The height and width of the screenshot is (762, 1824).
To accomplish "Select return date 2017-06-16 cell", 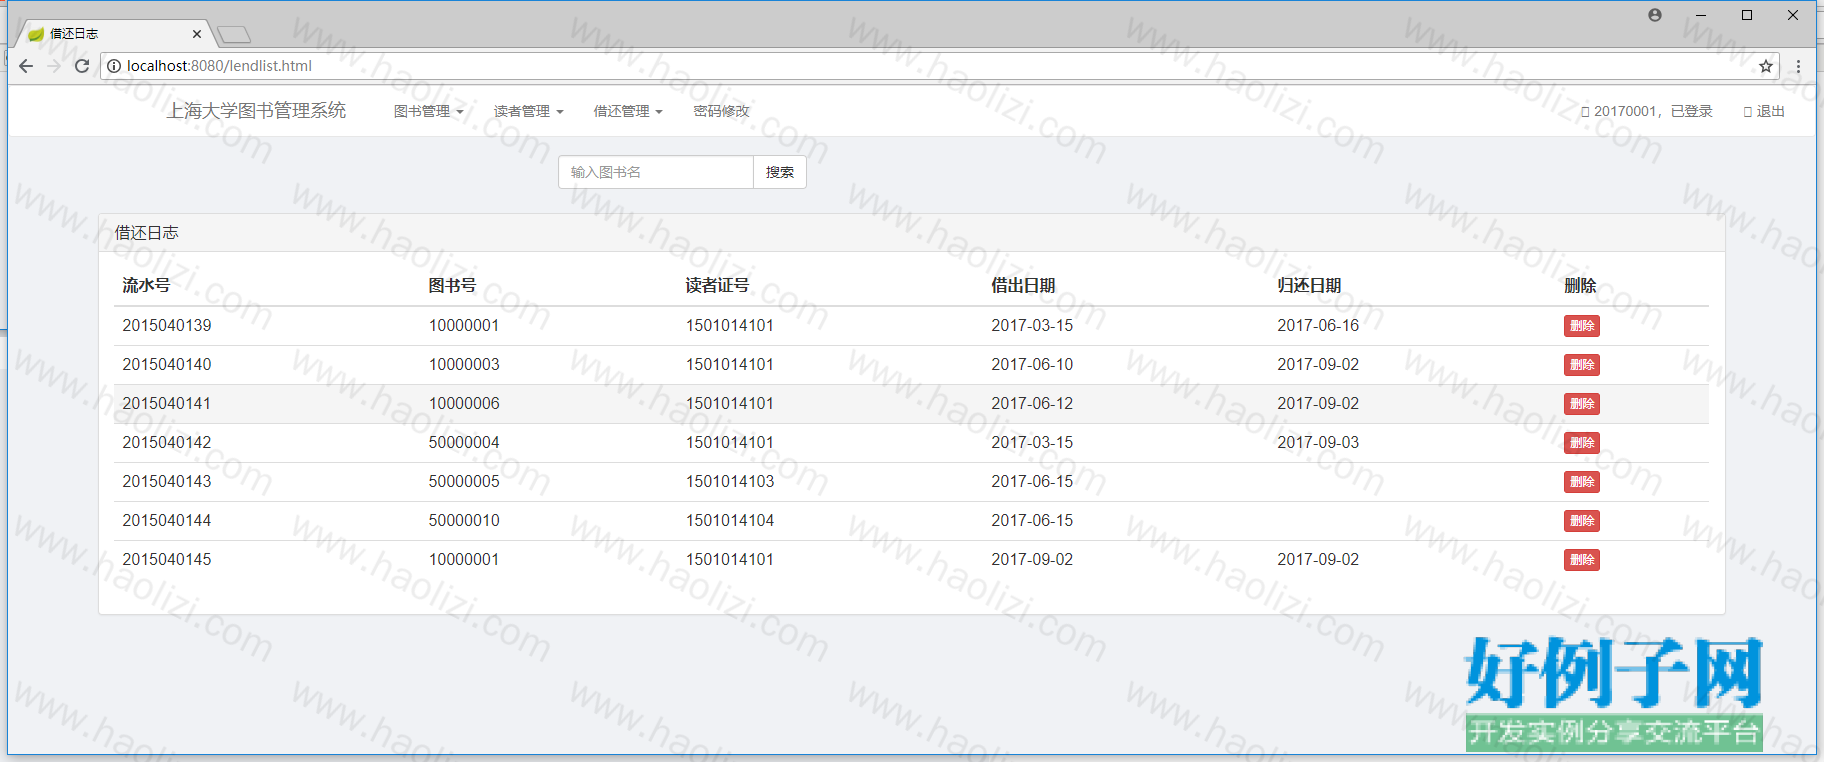I will tap(1318, 325).
